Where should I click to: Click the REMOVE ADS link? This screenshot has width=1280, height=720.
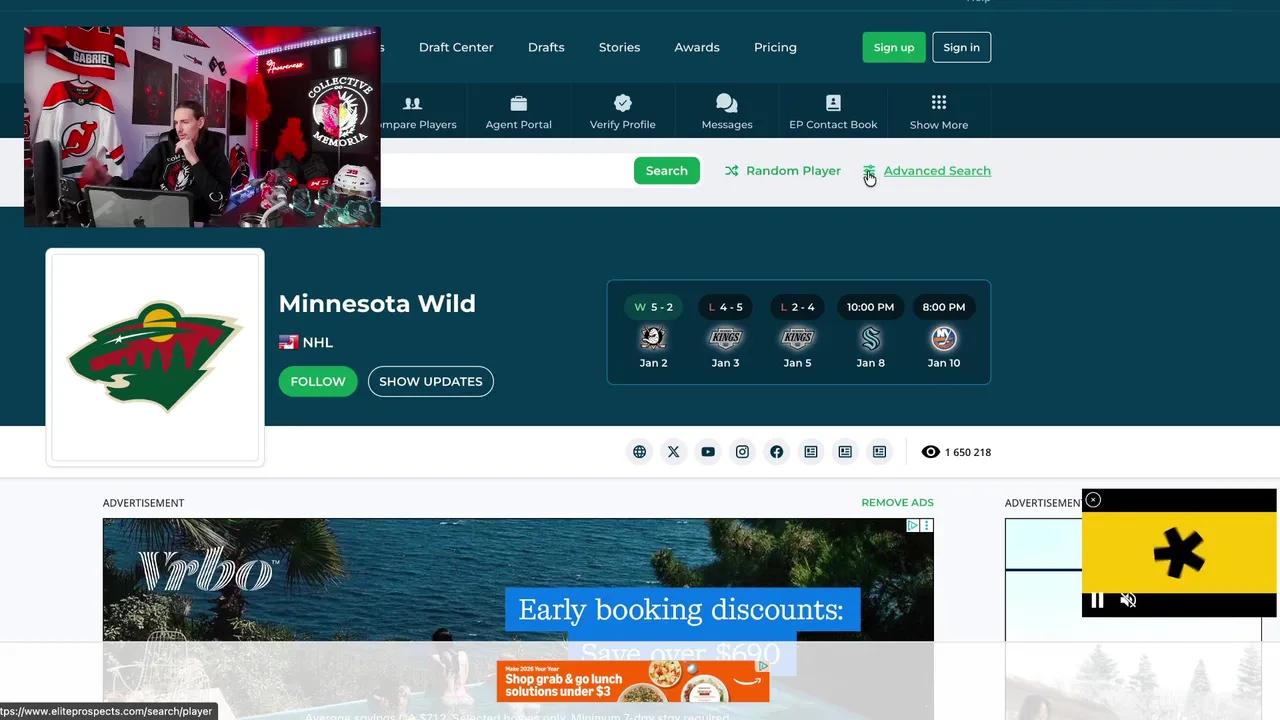click(x=897, y=502)
